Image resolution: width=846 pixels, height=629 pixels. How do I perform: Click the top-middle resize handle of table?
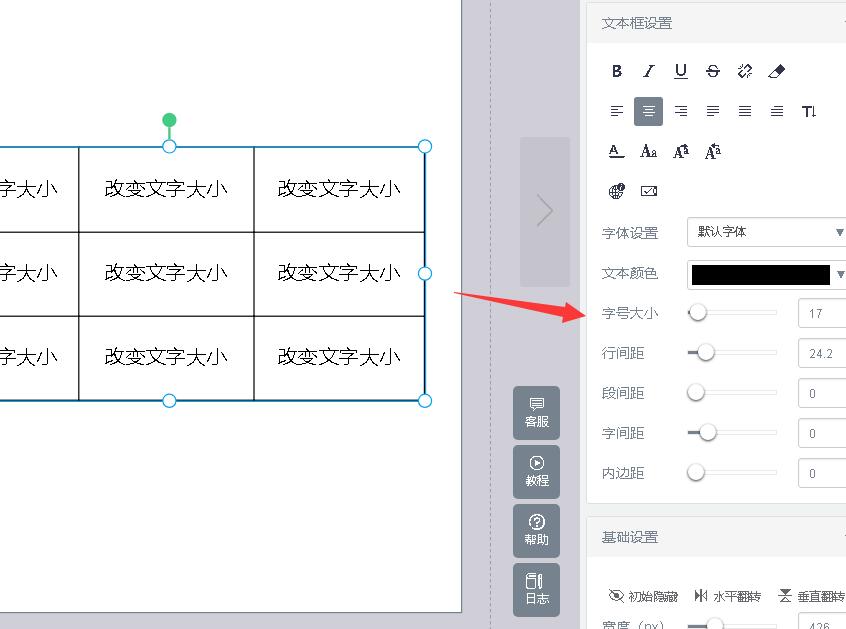[169, 146]
